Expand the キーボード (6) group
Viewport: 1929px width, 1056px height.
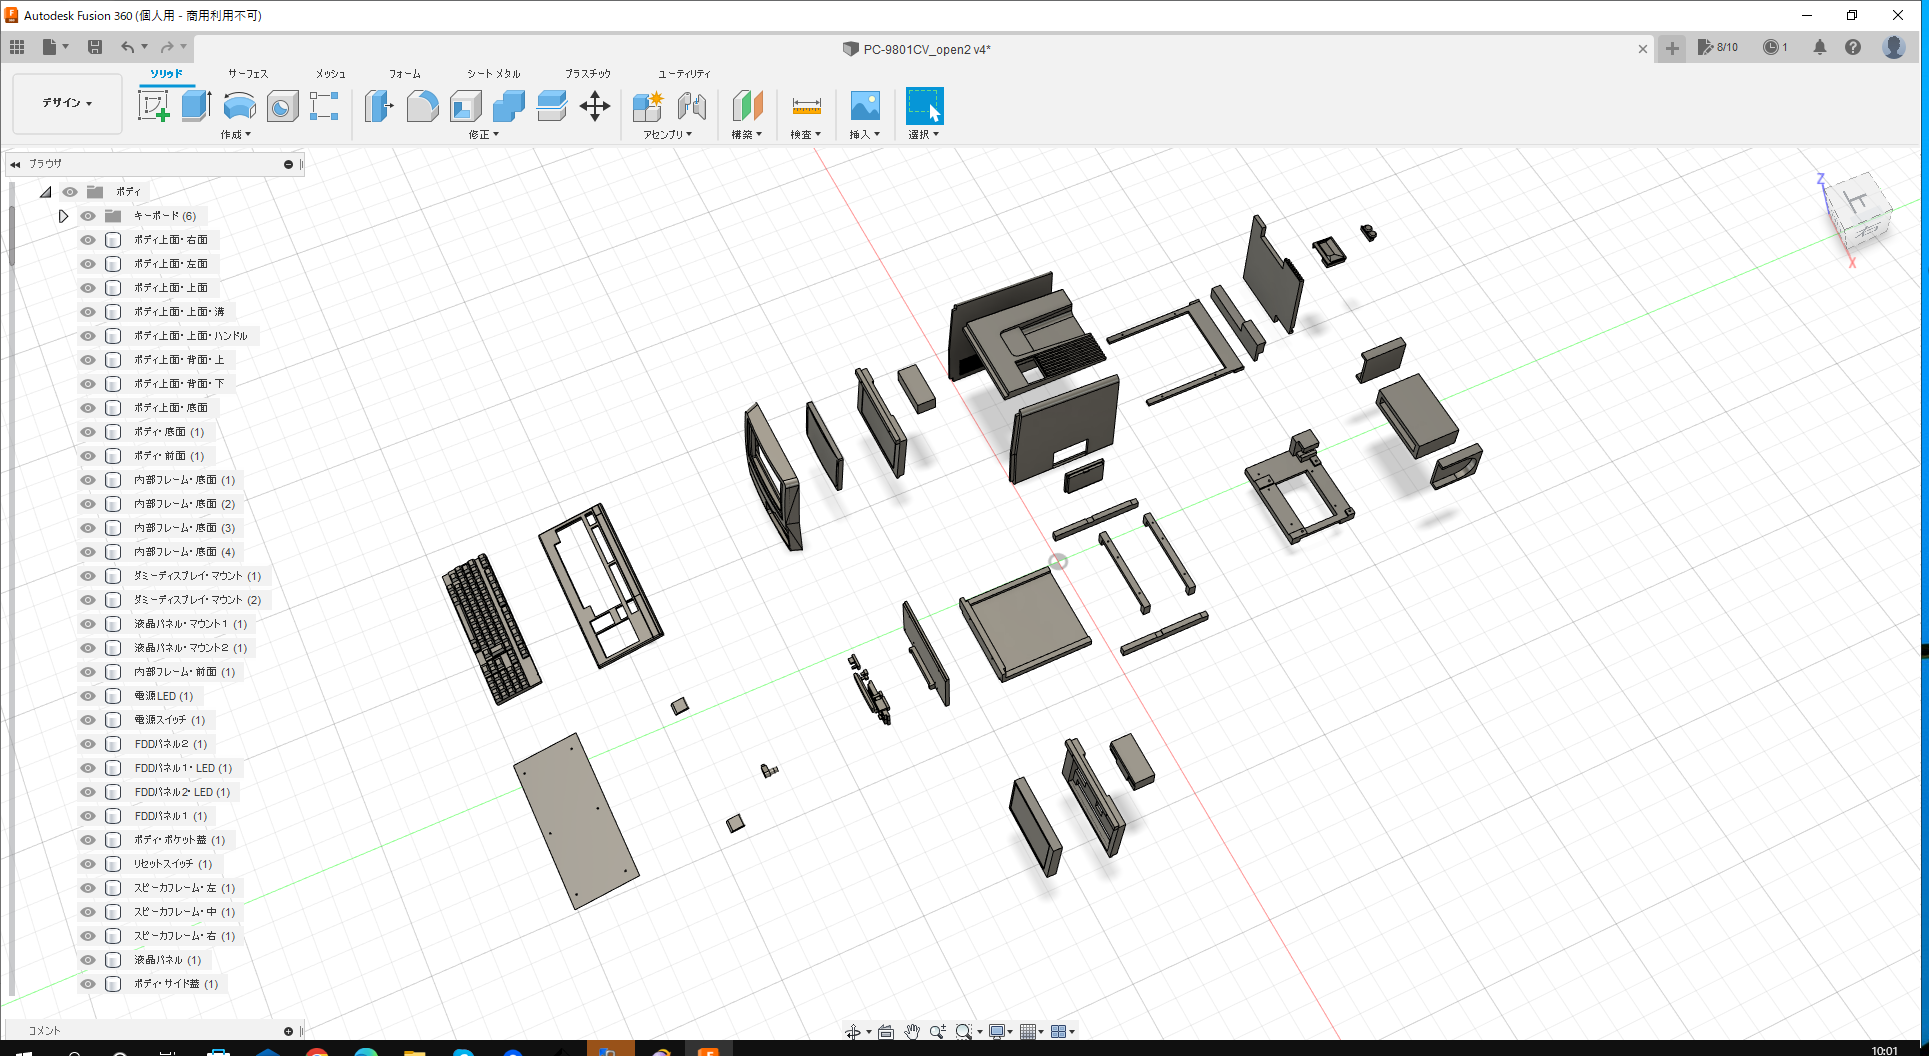click(x=64, y=215)
